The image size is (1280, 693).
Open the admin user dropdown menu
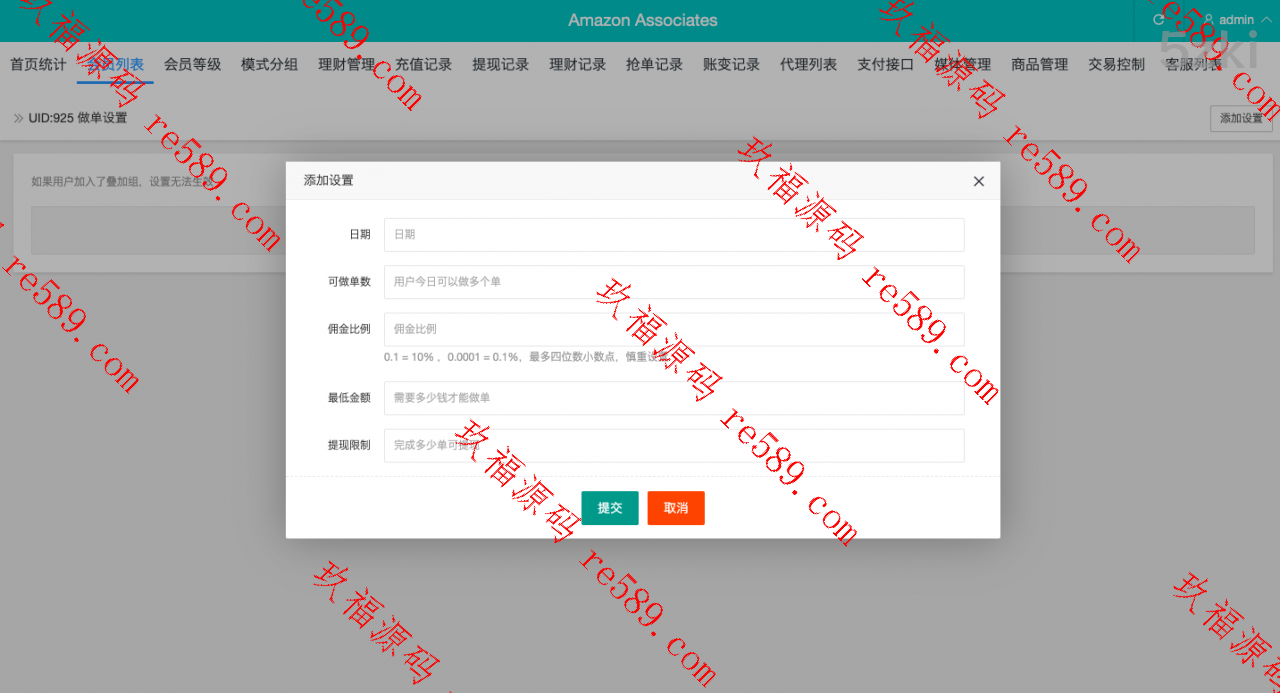(x=1236, y=20)
